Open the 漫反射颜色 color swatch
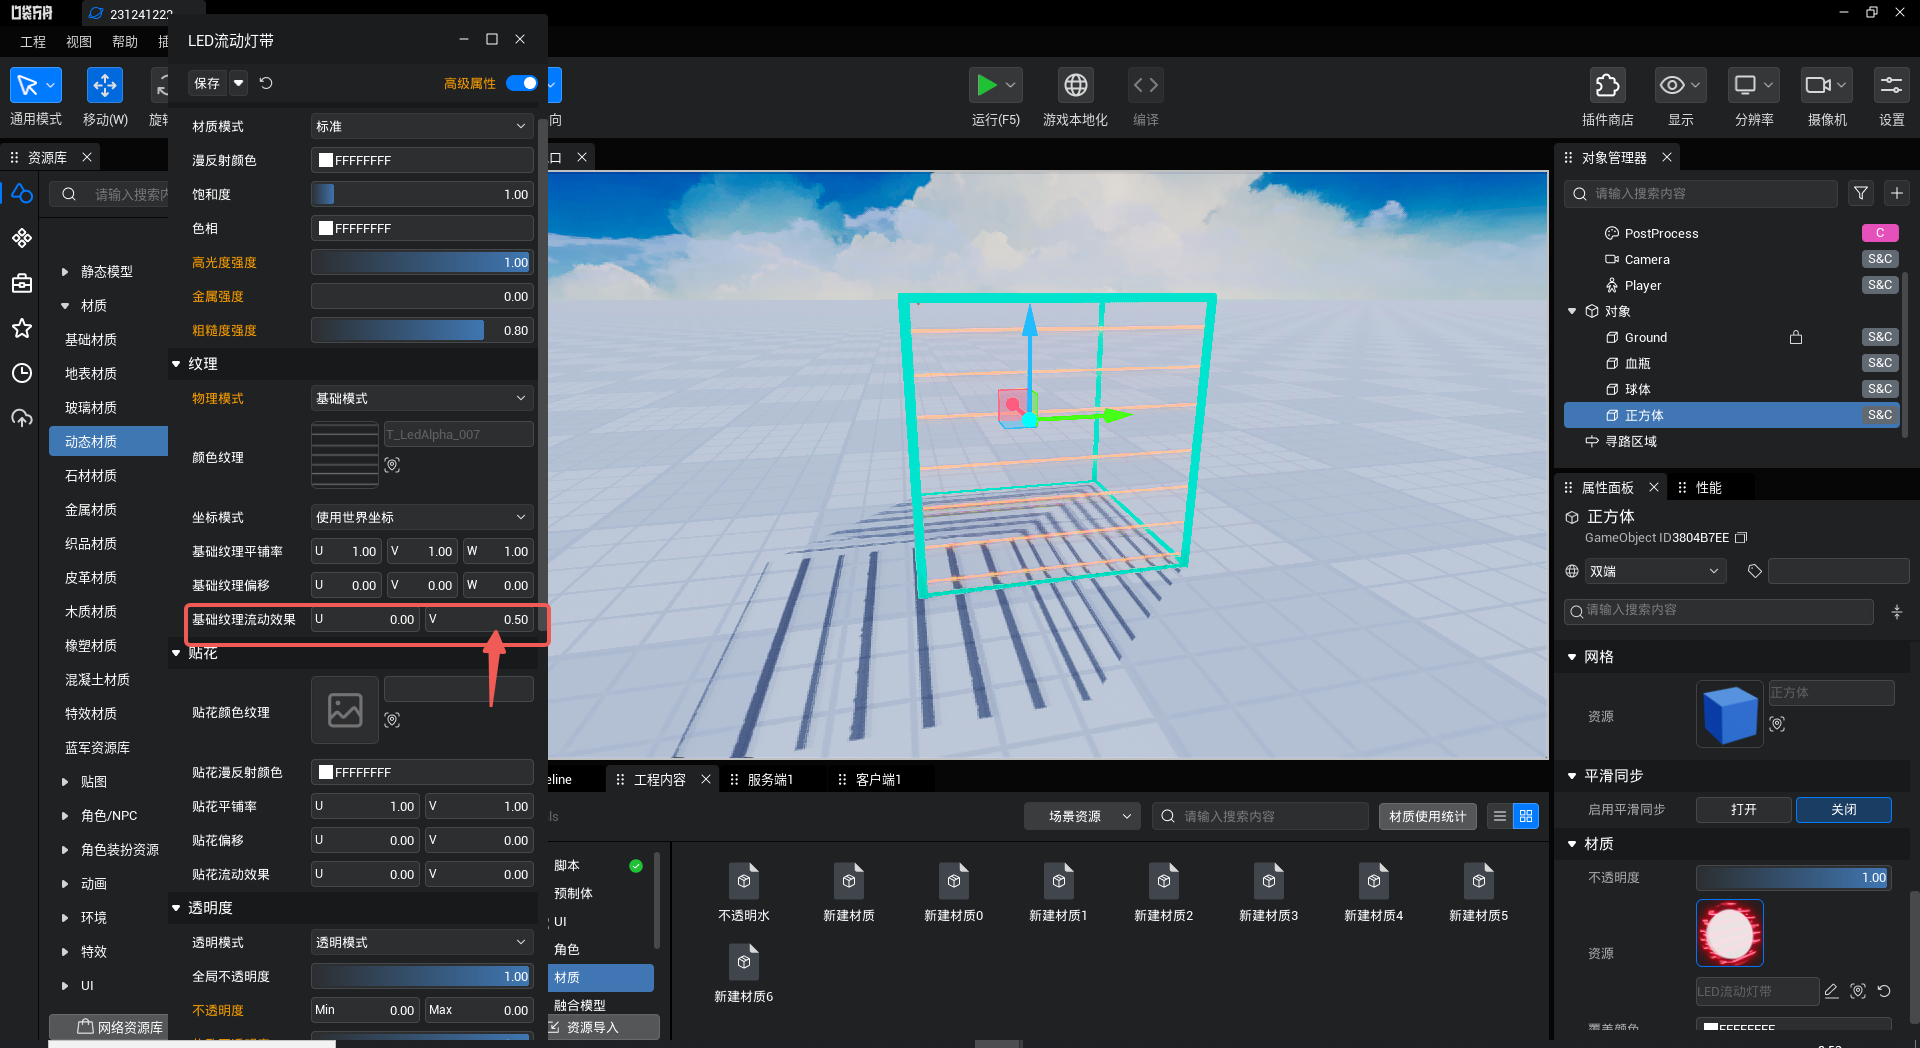Screen dimensions: 1920x1048 pos(325,160)
